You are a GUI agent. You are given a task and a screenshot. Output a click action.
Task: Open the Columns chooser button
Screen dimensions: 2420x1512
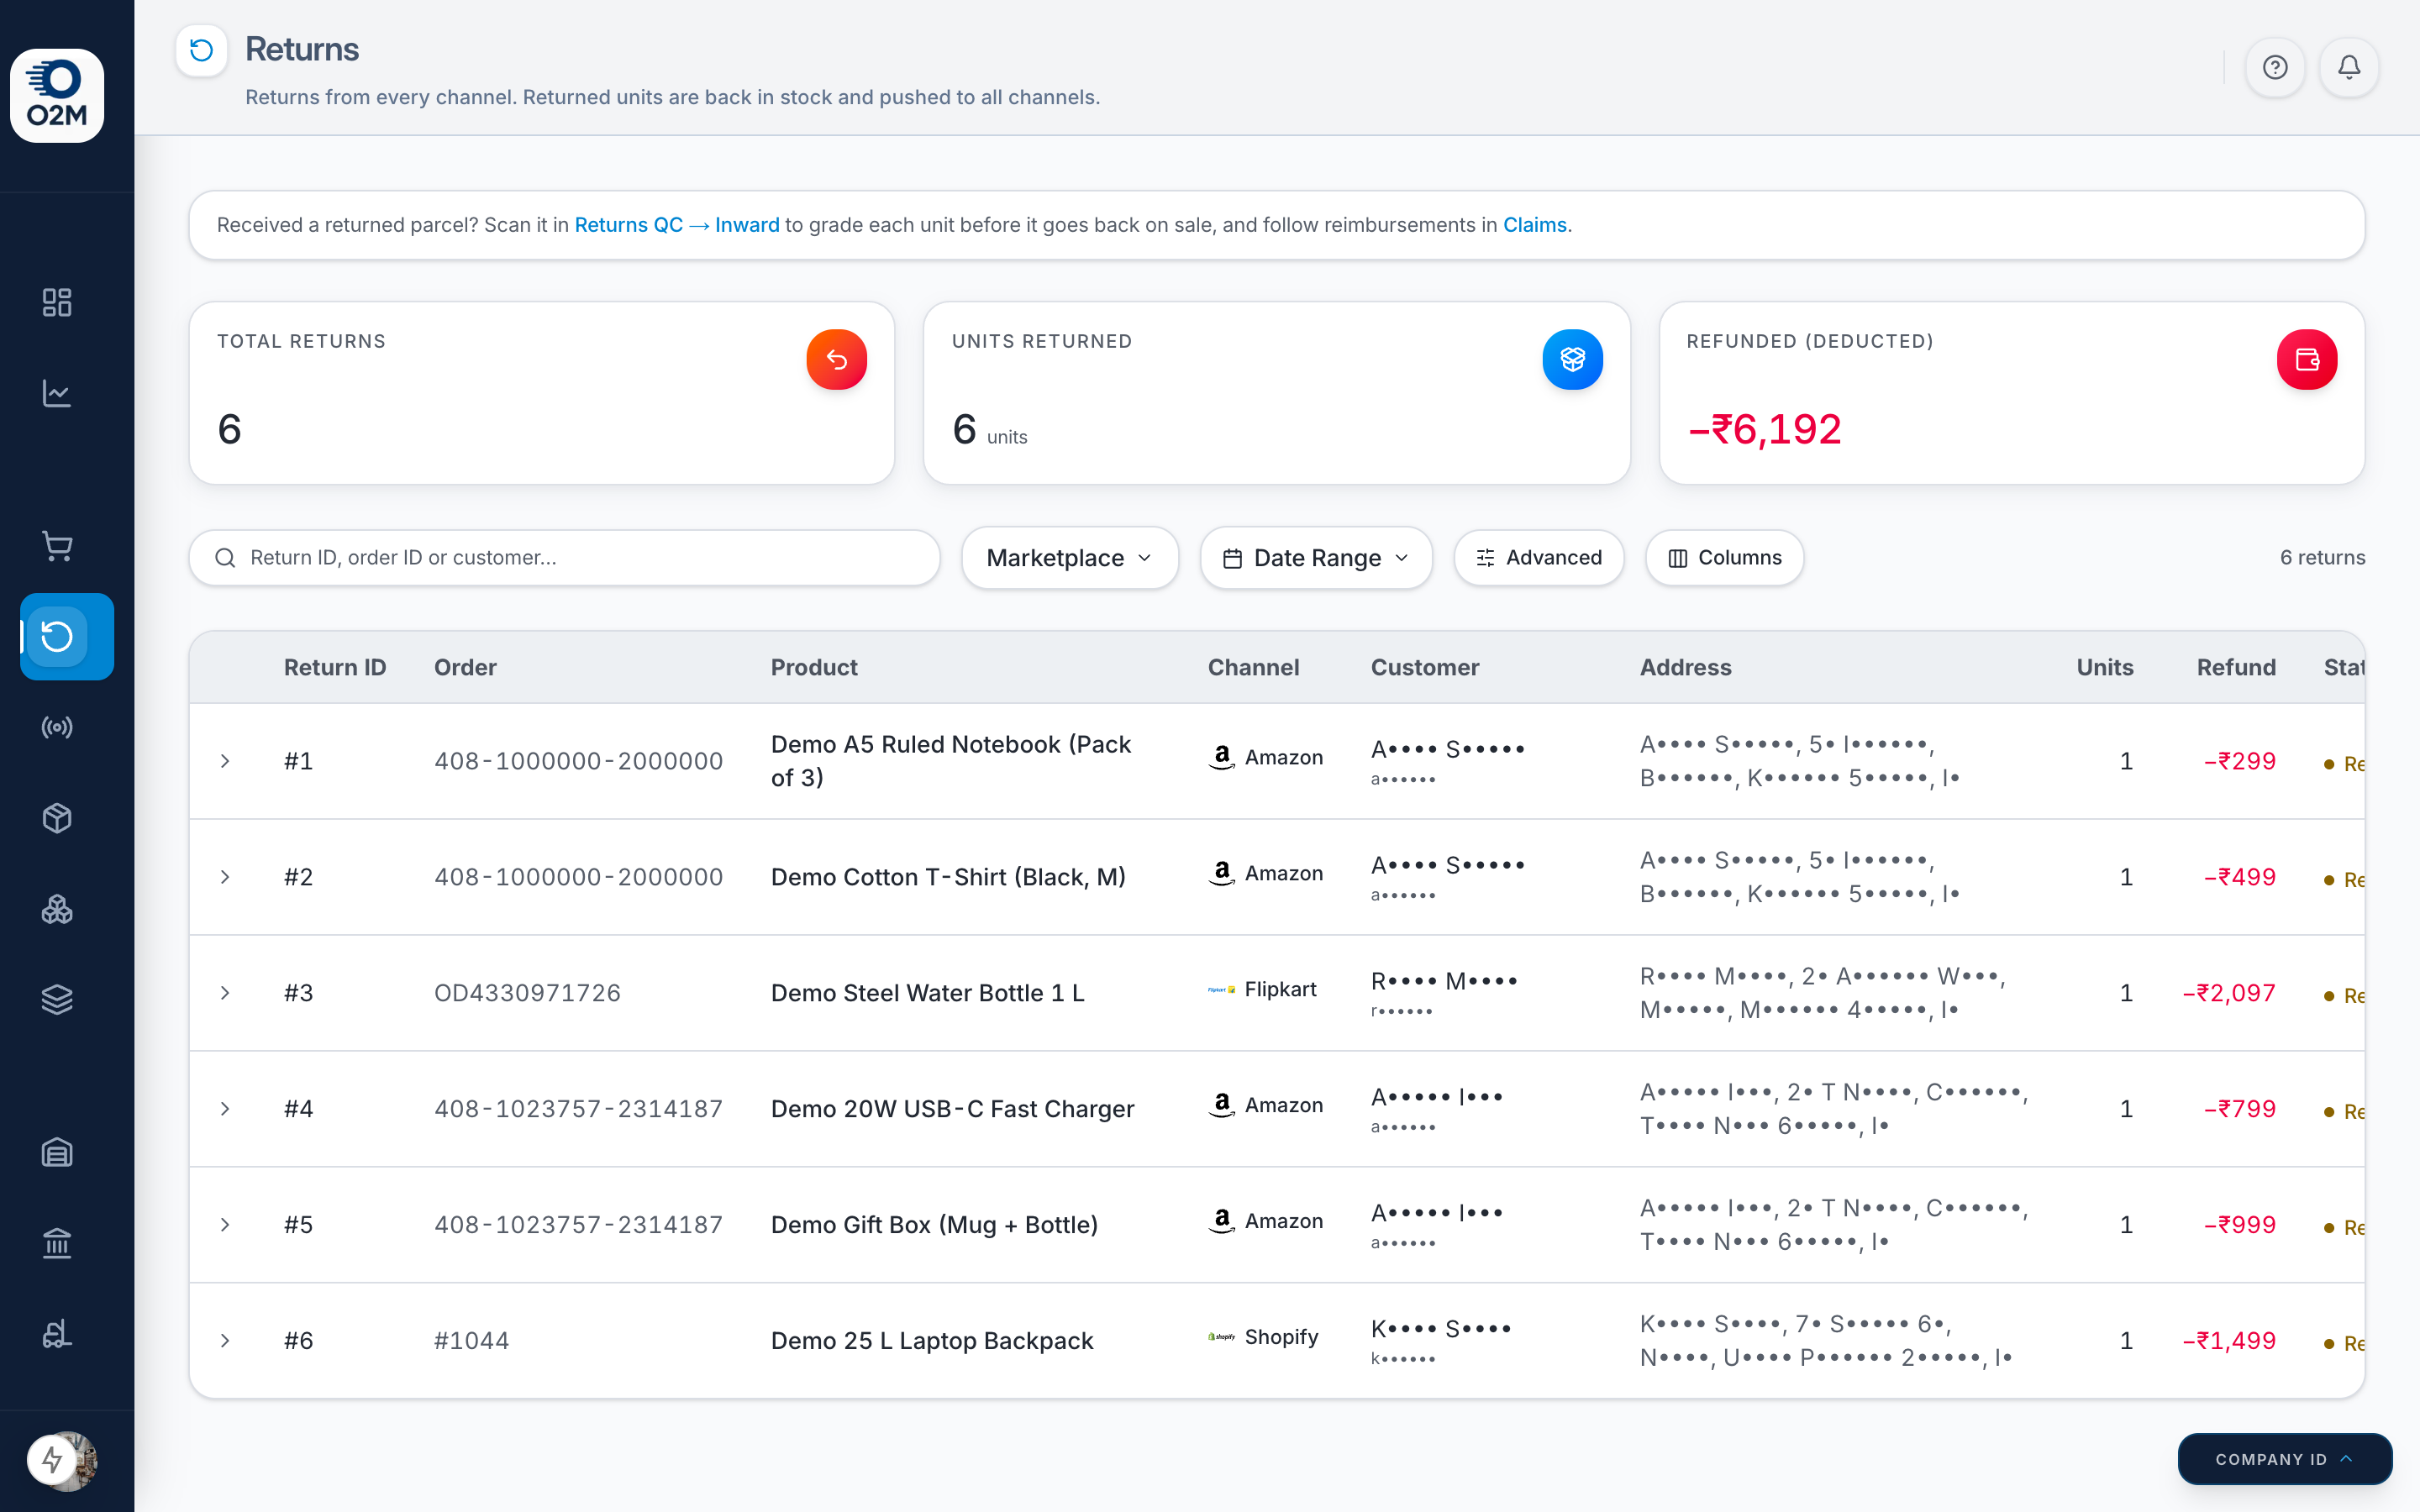1725,558
